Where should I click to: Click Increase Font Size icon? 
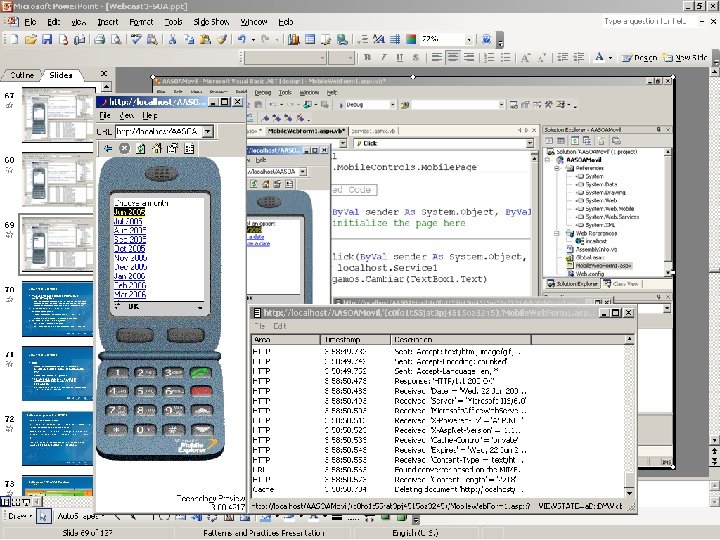coord(525,57)
